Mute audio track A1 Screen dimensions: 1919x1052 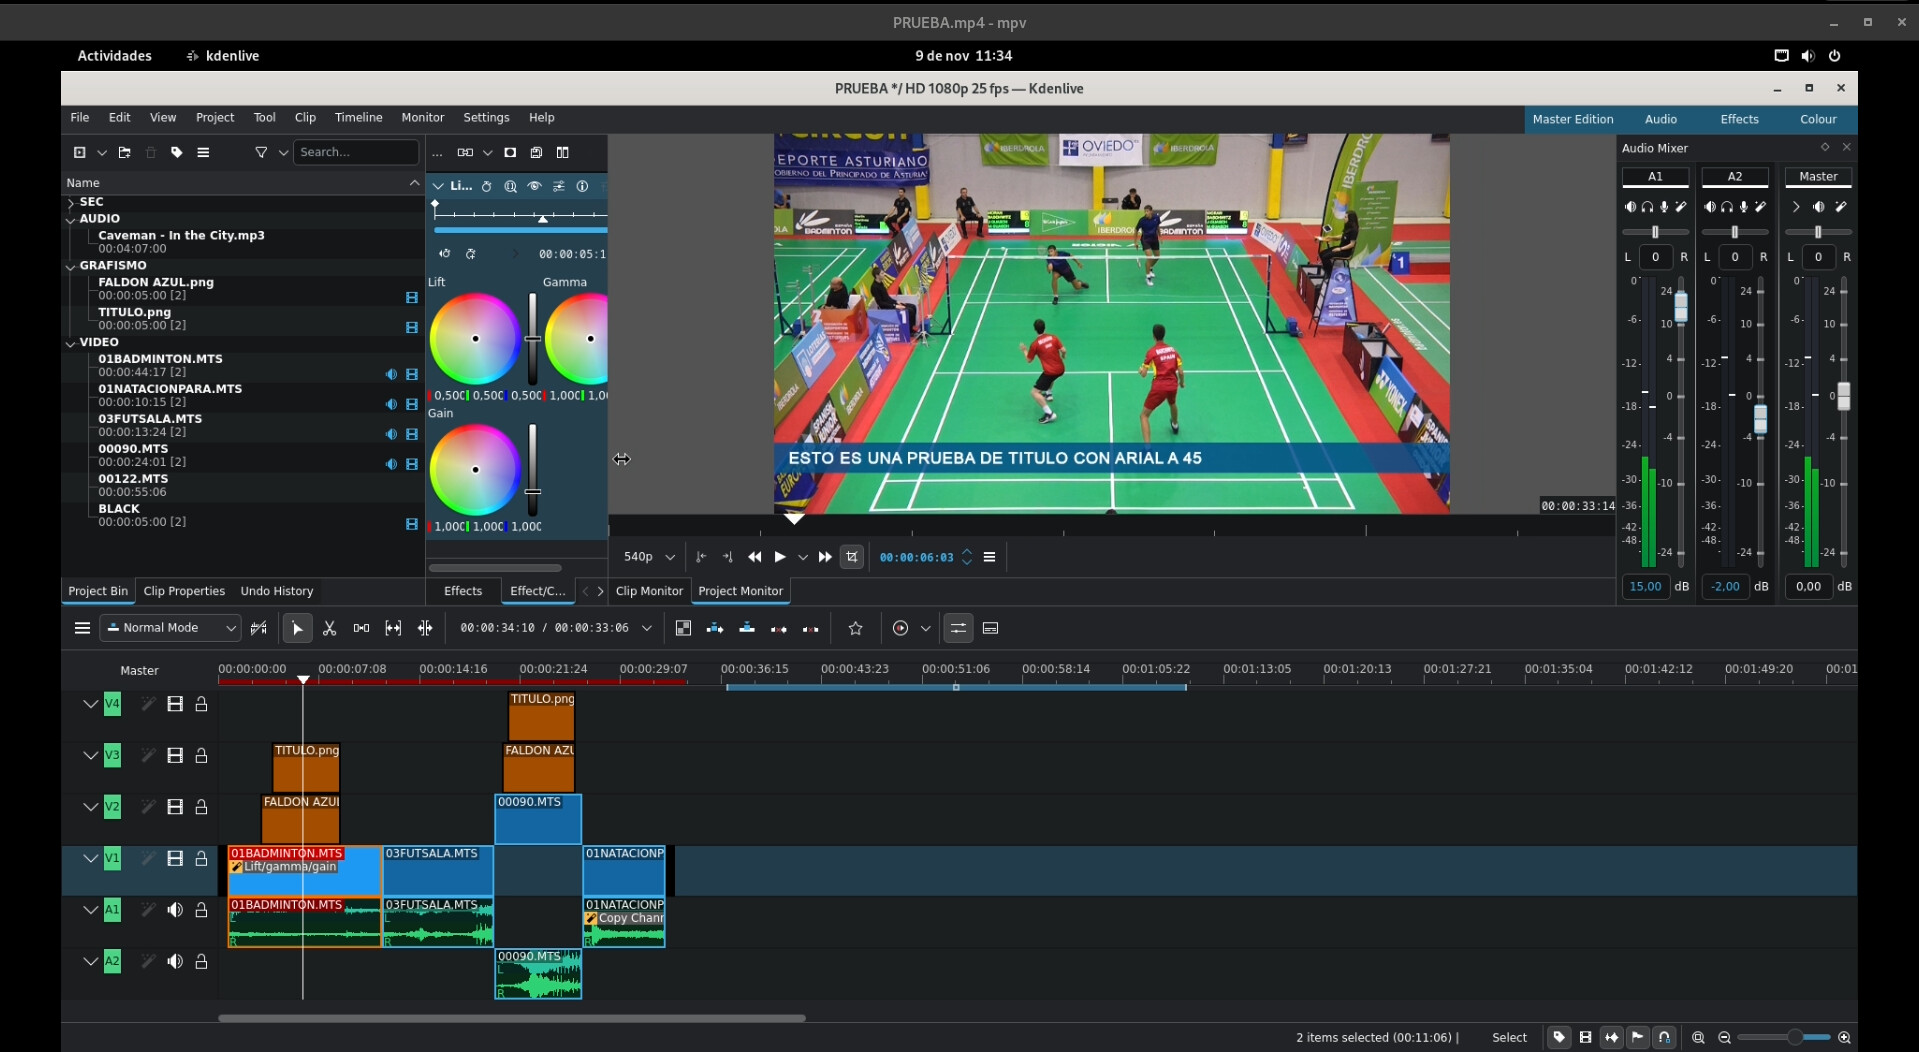click(x=175, y=910)
